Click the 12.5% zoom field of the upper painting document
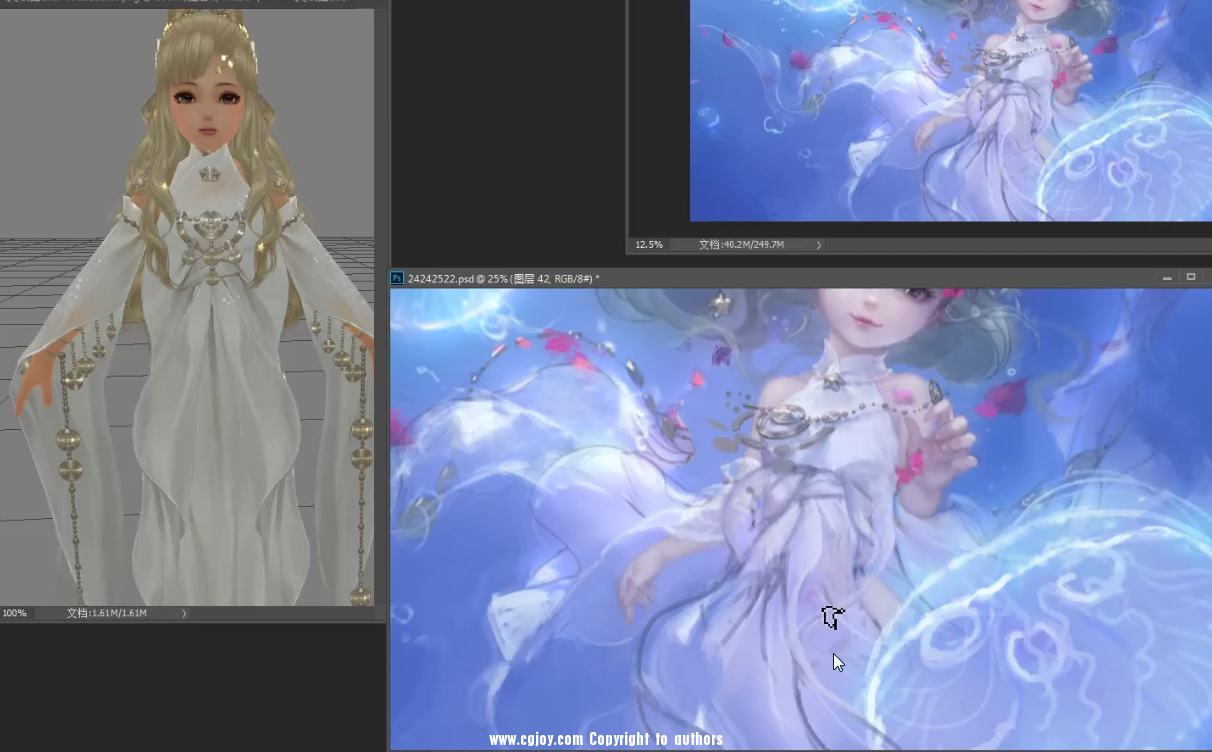The height and width of the screenshot is (752, 1212). pos(651,245)
